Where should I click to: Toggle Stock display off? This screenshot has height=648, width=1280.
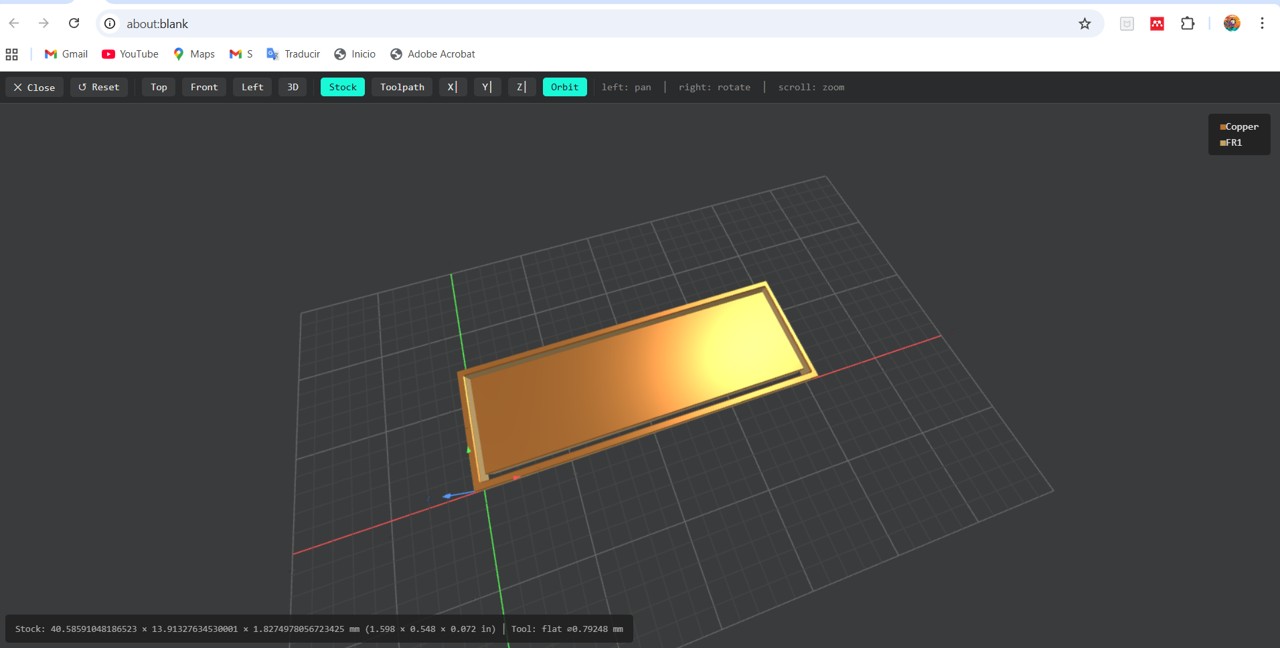click(343, 87)
